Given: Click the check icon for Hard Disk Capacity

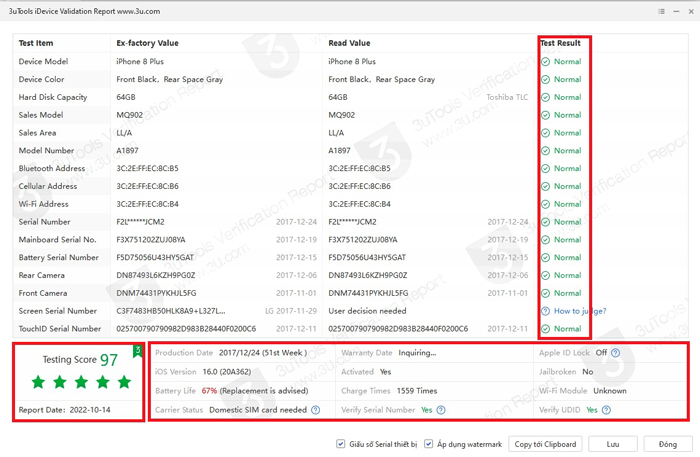Looking at the screenshot, I should (x=546, y=97).
